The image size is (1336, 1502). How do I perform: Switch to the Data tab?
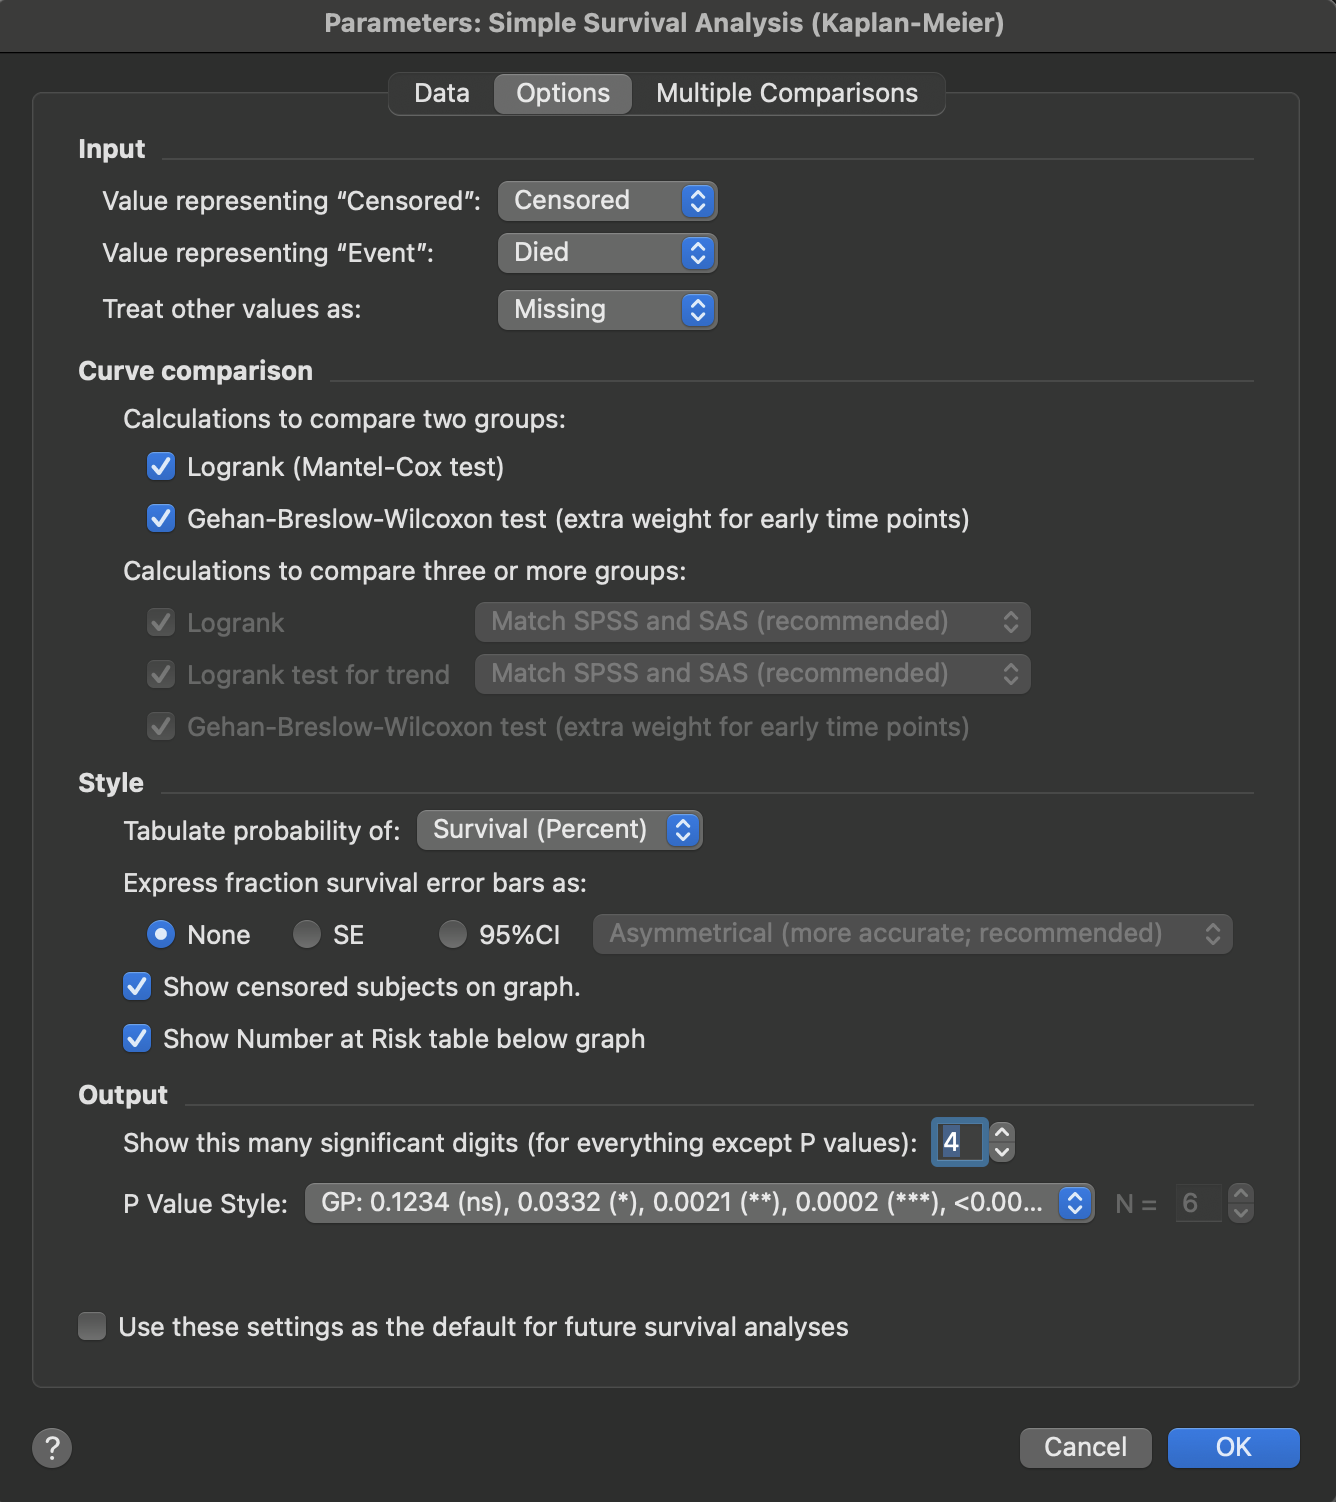[442, 94]
